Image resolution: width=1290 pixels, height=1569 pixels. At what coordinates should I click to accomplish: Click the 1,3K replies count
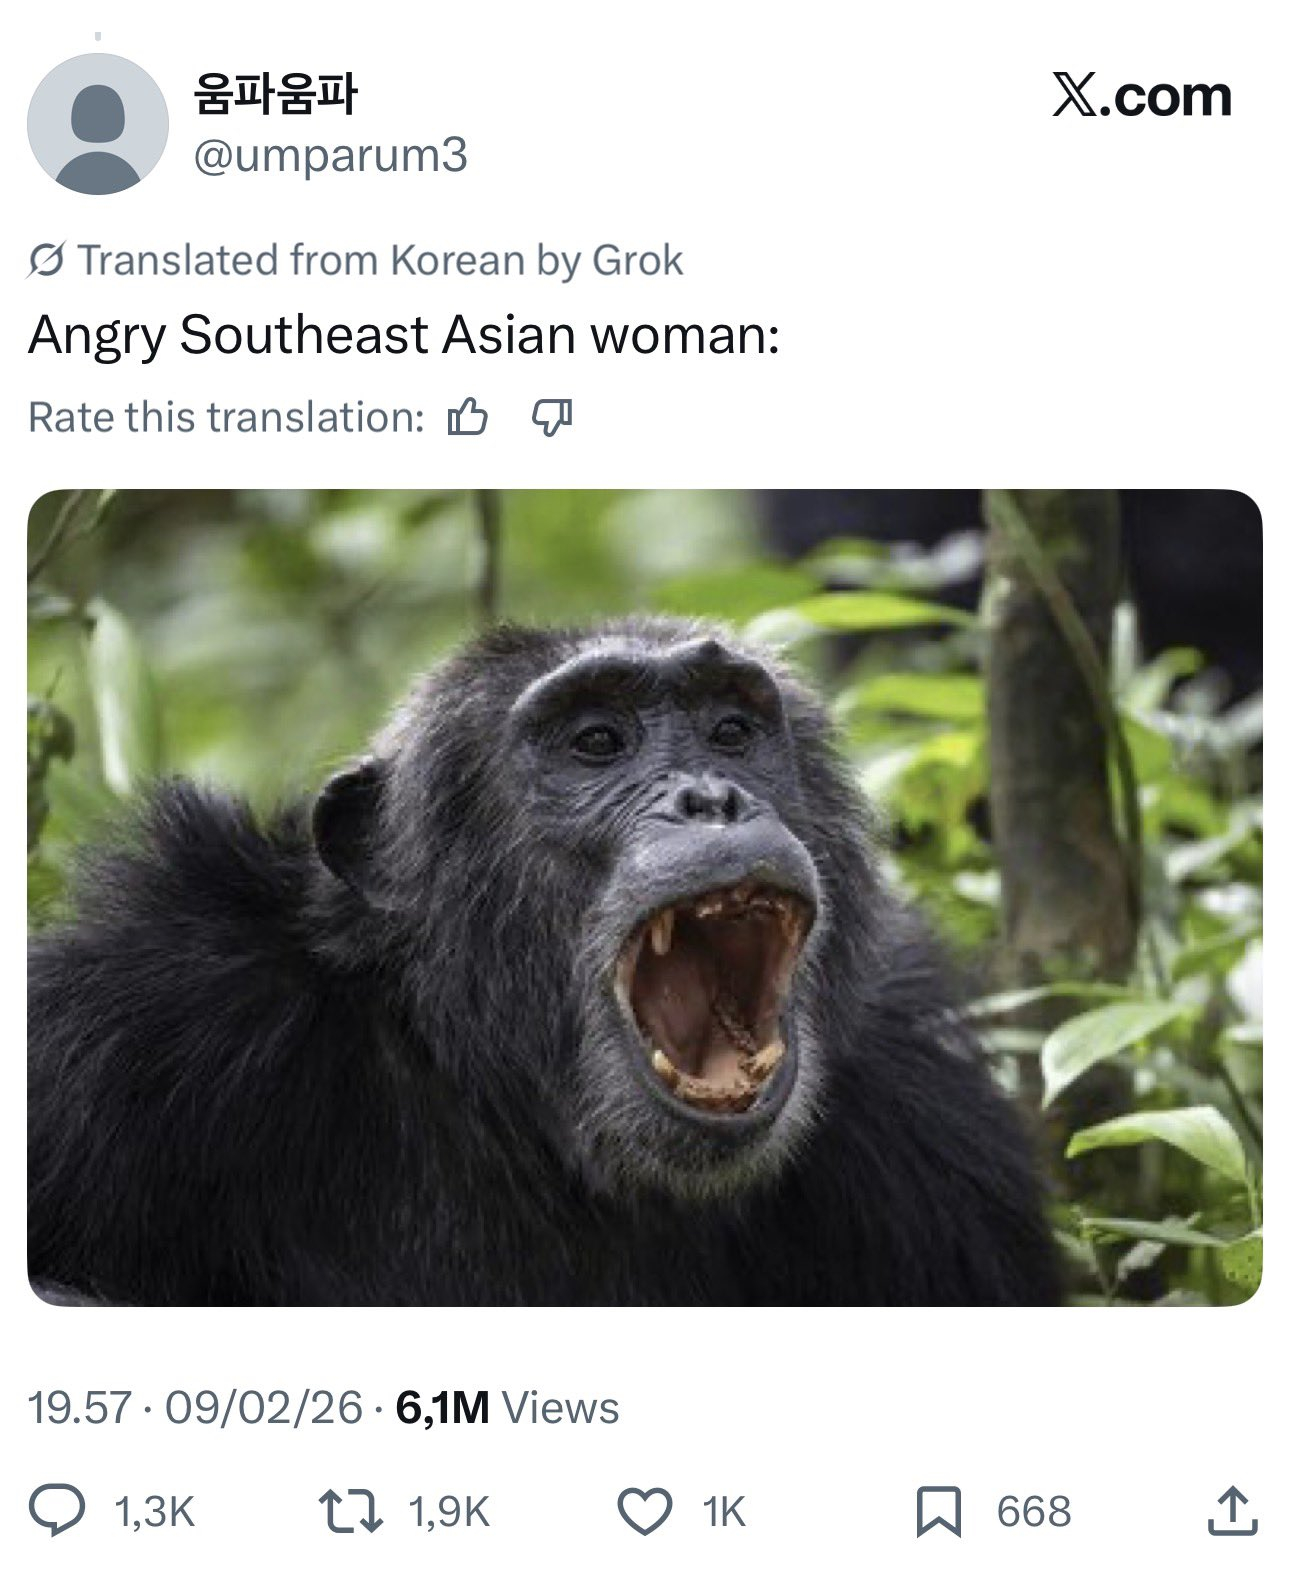(x=155, y=1511)
